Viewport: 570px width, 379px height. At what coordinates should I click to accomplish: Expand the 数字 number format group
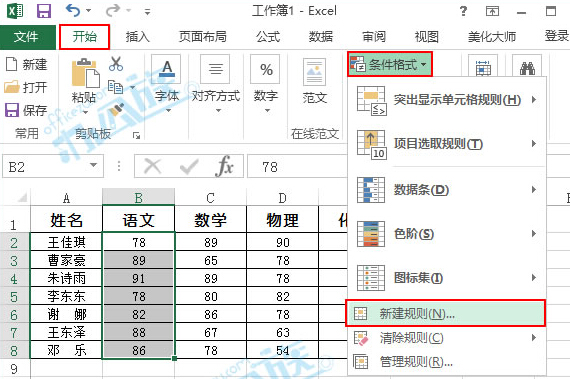tap(266, 84)
